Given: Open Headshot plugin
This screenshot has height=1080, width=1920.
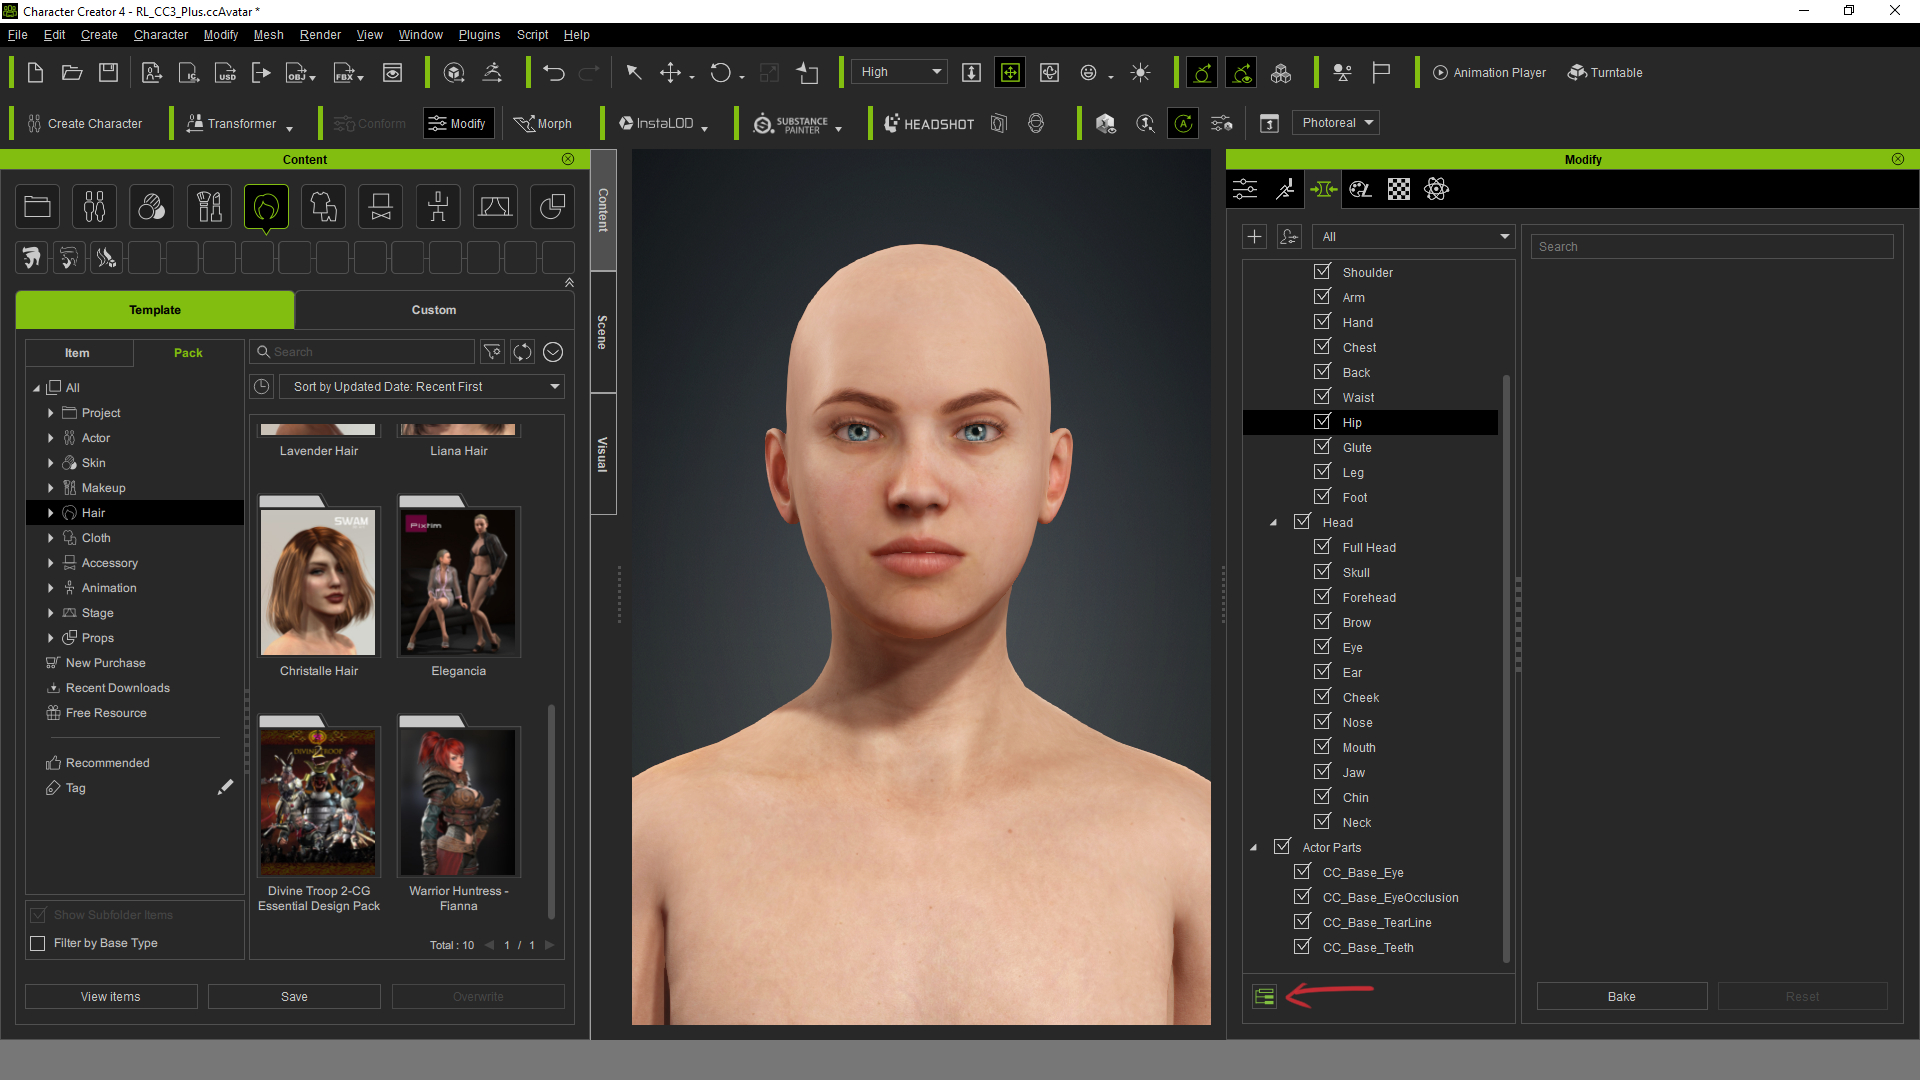Looking at the screenshot, I should point(929,124).
